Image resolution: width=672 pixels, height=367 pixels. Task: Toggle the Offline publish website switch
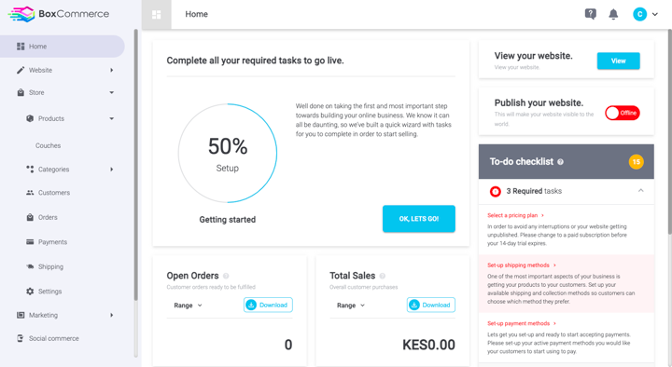pyautogui.click(x=622, y=113)
